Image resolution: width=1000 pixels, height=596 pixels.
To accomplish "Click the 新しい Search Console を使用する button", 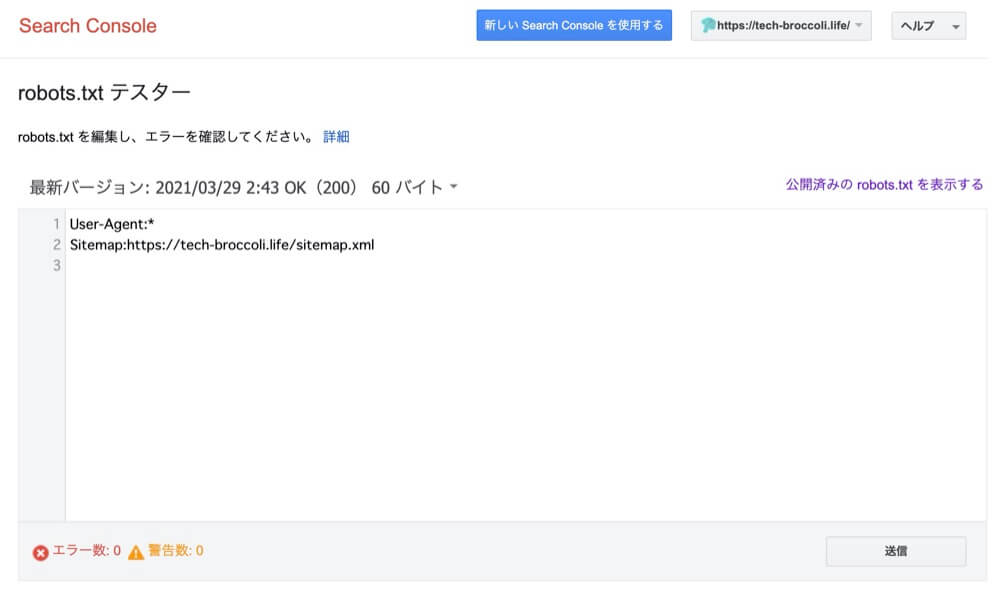I will pos(574,25).
